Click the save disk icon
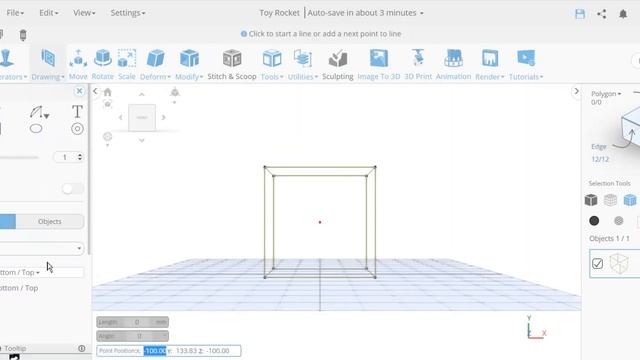The image size is (640, 360). tap(580, 13)
